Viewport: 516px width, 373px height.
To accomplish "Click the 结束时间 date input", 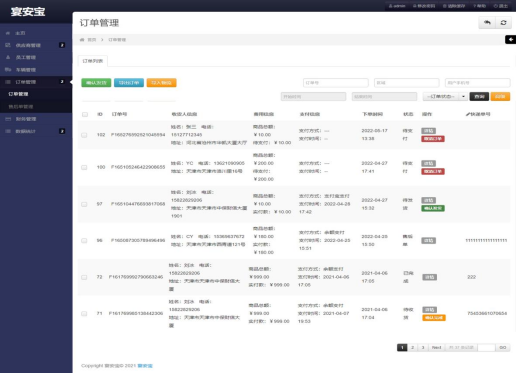I will 384,96.
